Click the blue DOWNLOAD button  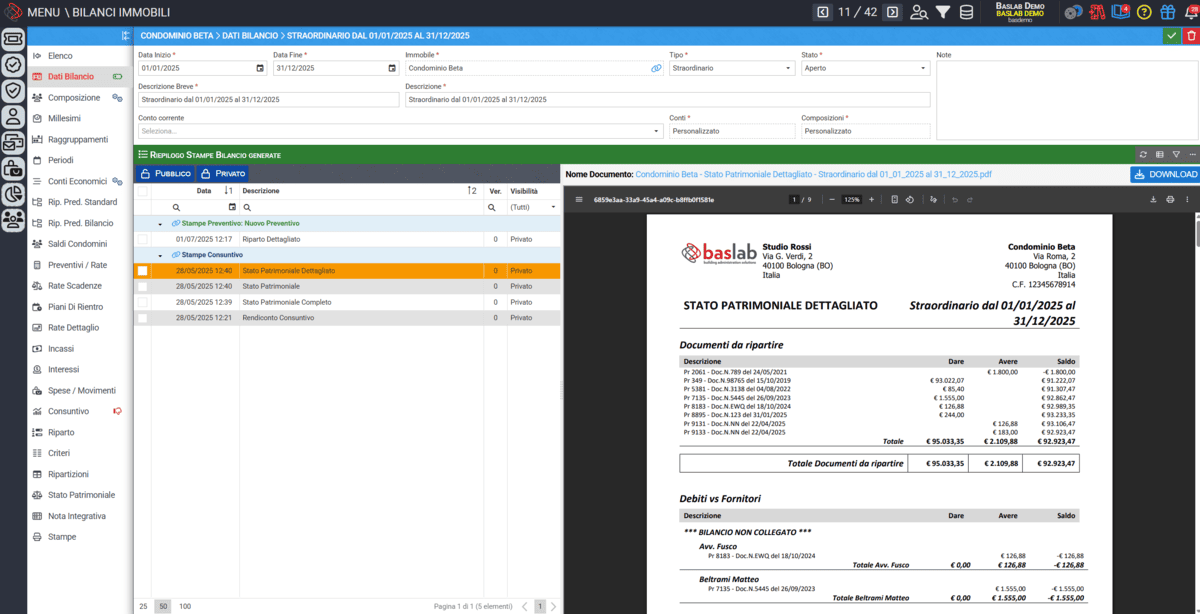click(1165, 174)
